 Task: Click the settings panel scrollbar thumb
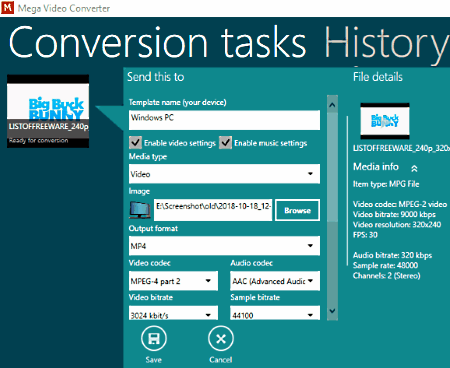[x=332, y=167]
